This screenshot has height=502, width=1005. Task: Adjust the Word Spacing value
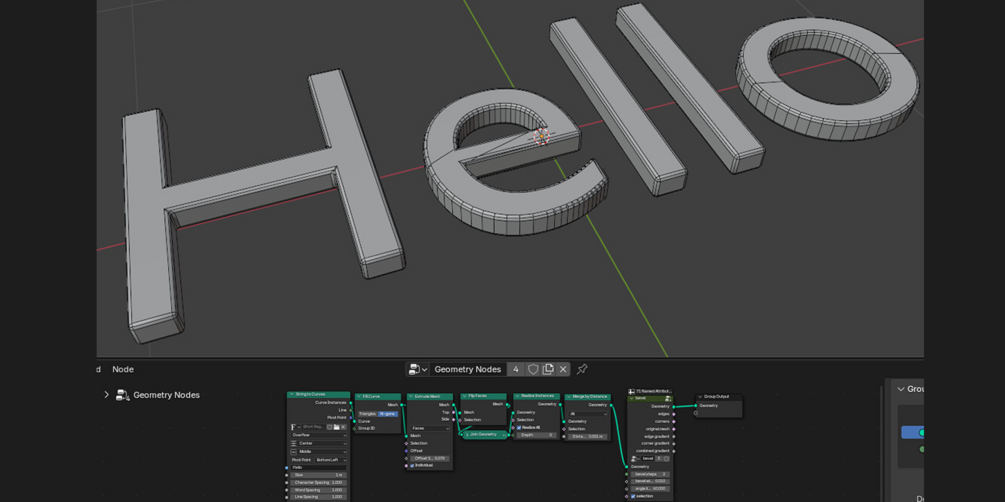319,490
